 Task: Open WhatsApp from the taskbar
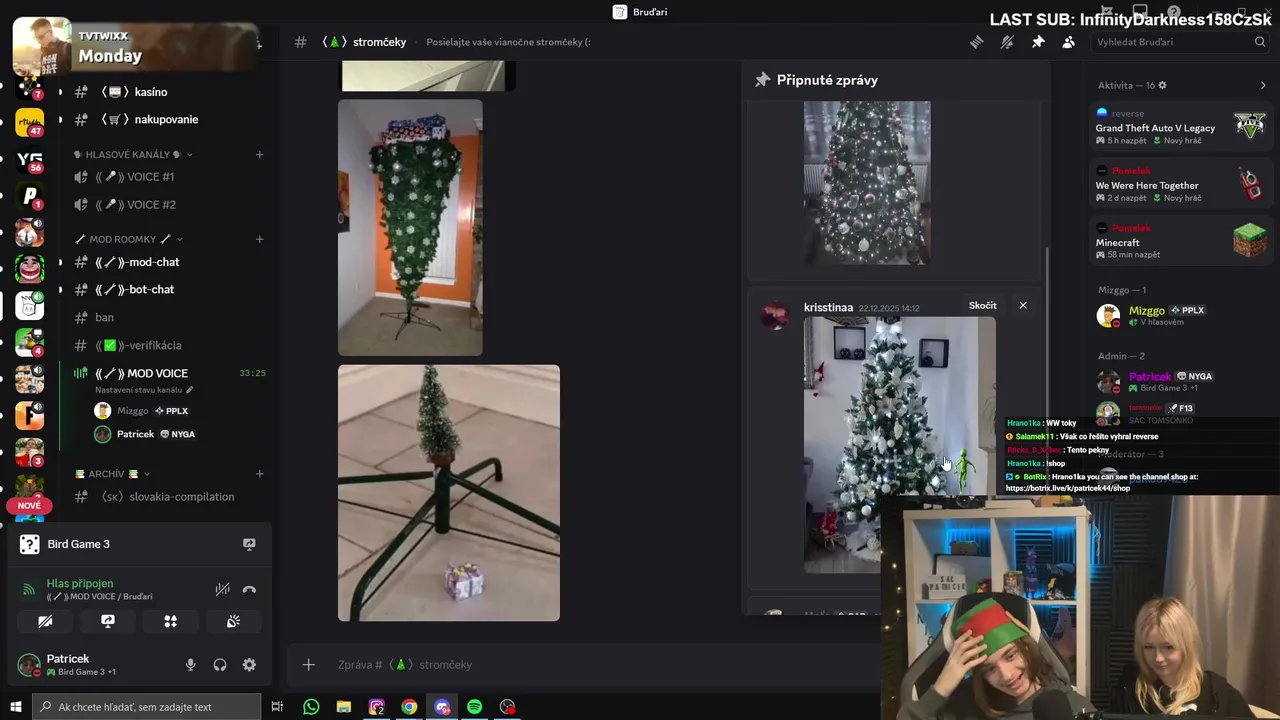pos(311,707)
